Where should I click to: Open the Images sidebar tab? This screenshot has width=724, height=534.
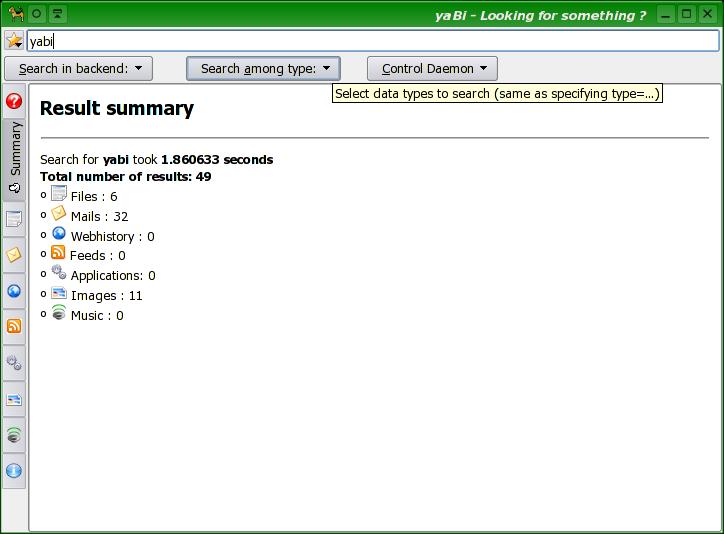14,399
